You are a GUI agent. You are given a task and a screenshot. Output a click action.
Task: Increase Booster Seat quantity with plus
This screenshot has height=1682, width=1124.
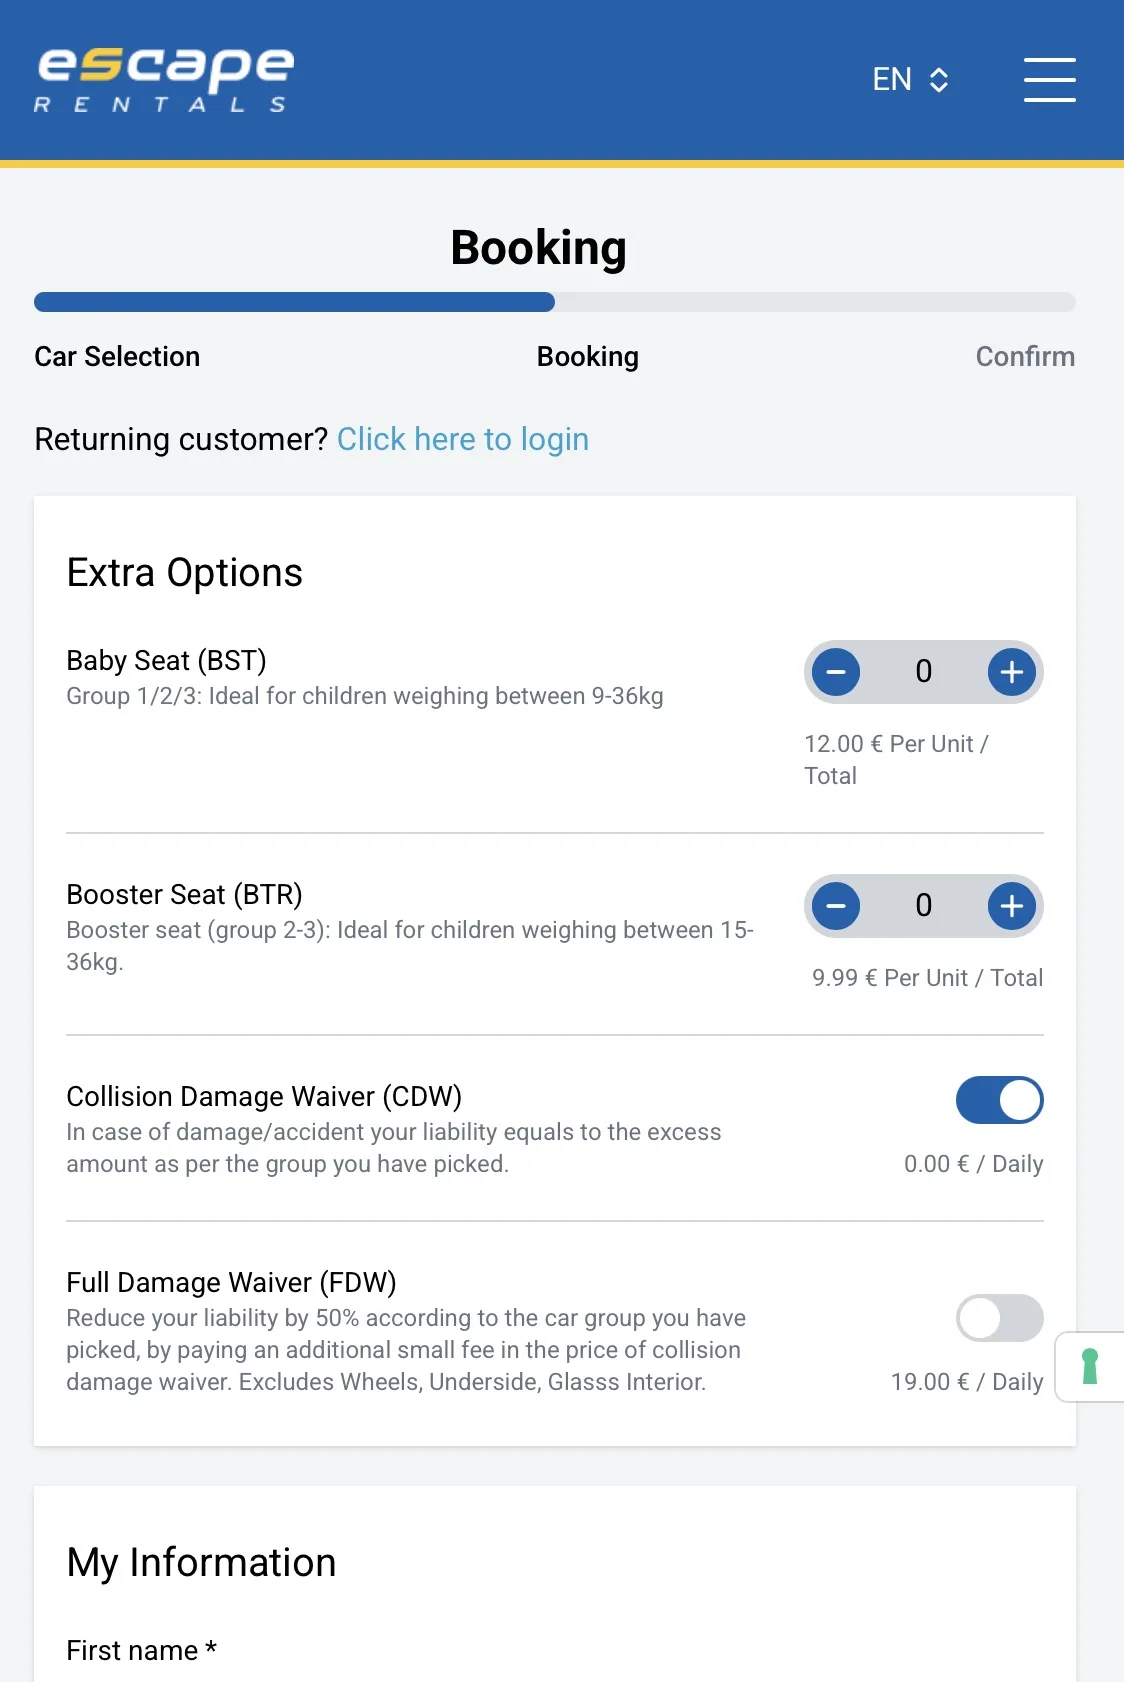tap(1011, 906)
